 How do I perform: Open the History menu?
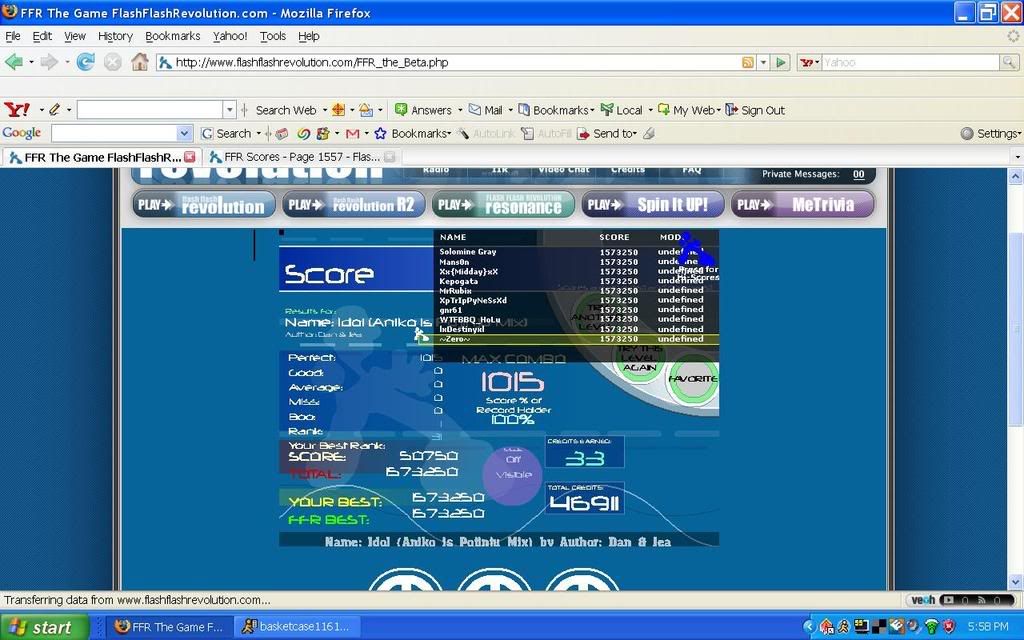[x=115, y=36]
